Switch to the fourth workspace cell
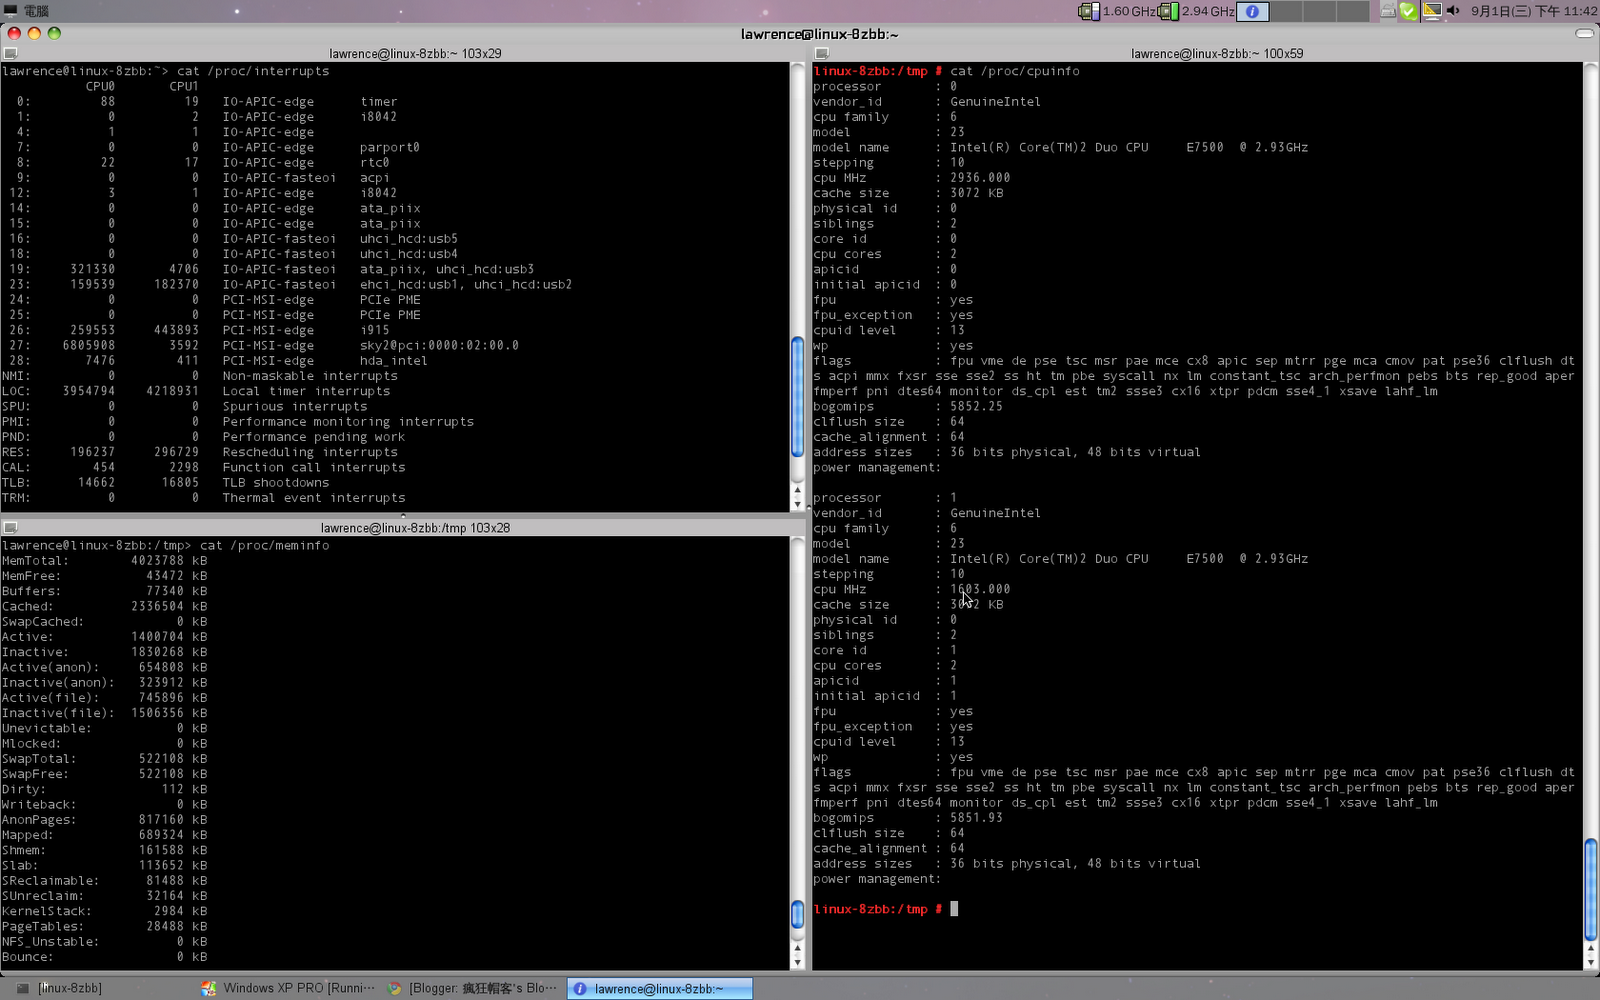The width and height of the screenshot is (1600, 1000). tap(1353, 11)
